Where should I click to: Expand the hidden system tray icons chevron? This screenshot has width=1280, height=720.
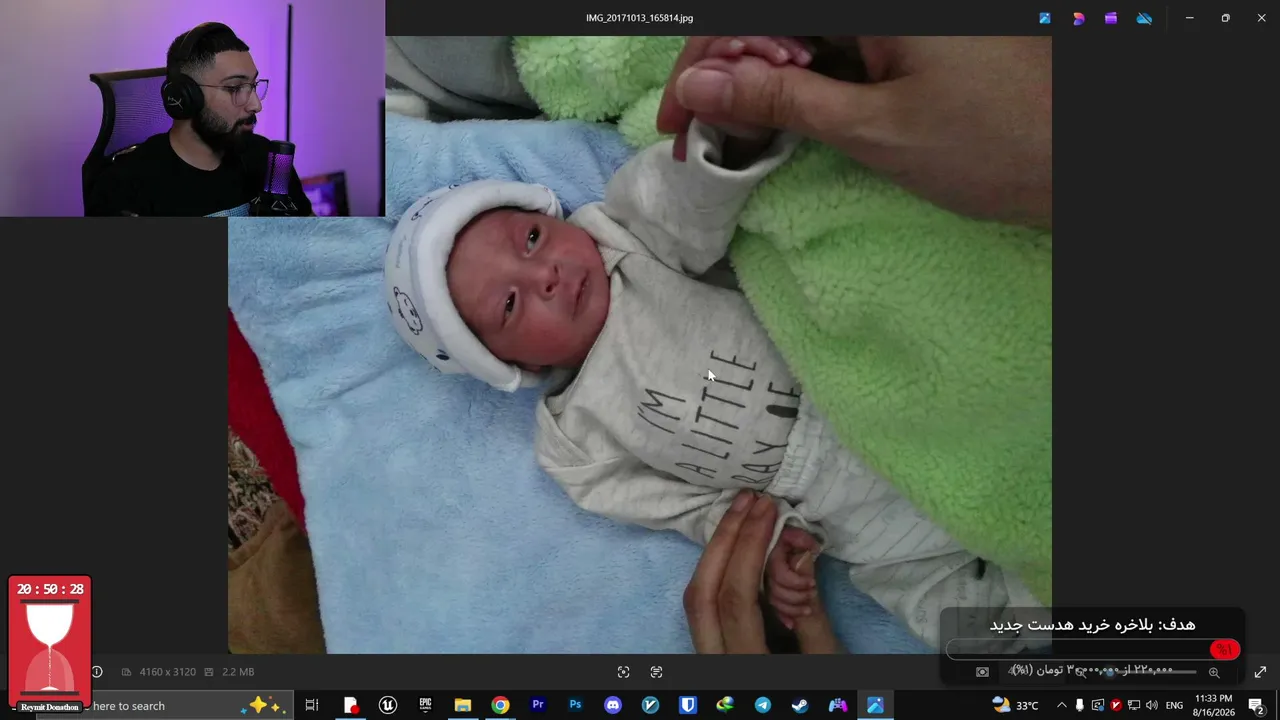[1062, 705]
